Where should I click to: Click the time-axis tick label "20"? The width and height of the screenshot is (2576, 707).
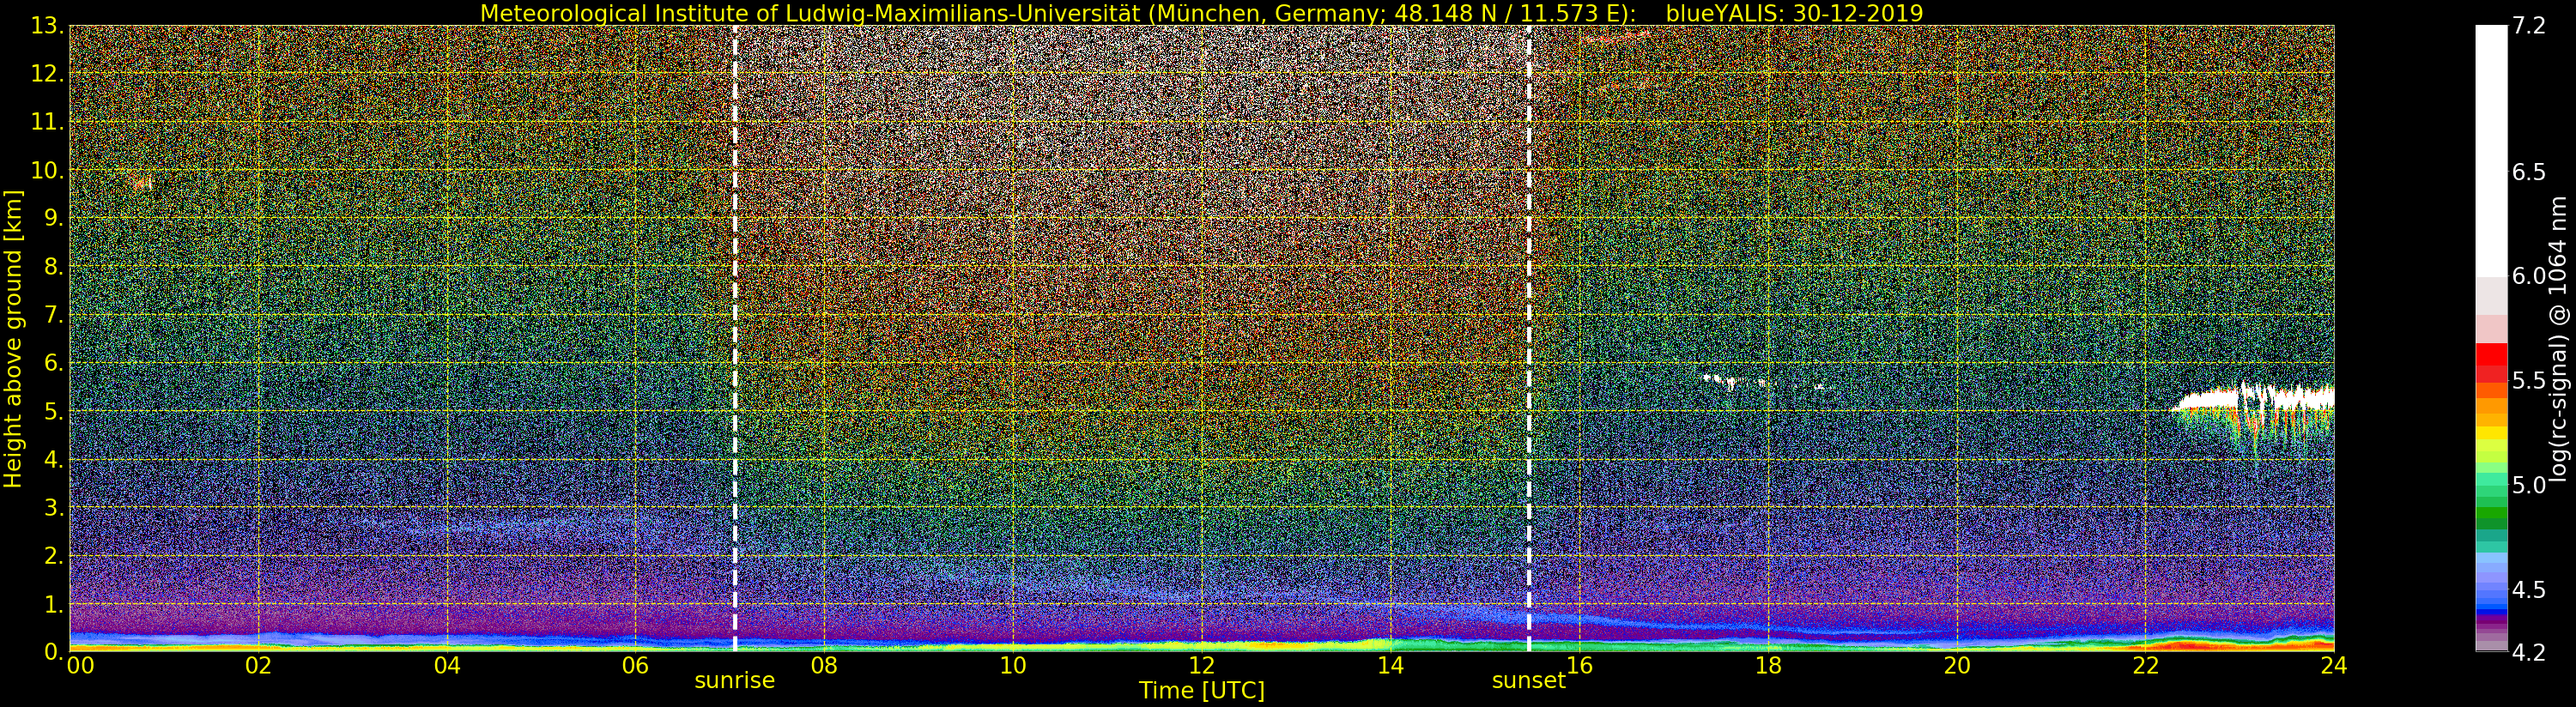point(1957,665)
